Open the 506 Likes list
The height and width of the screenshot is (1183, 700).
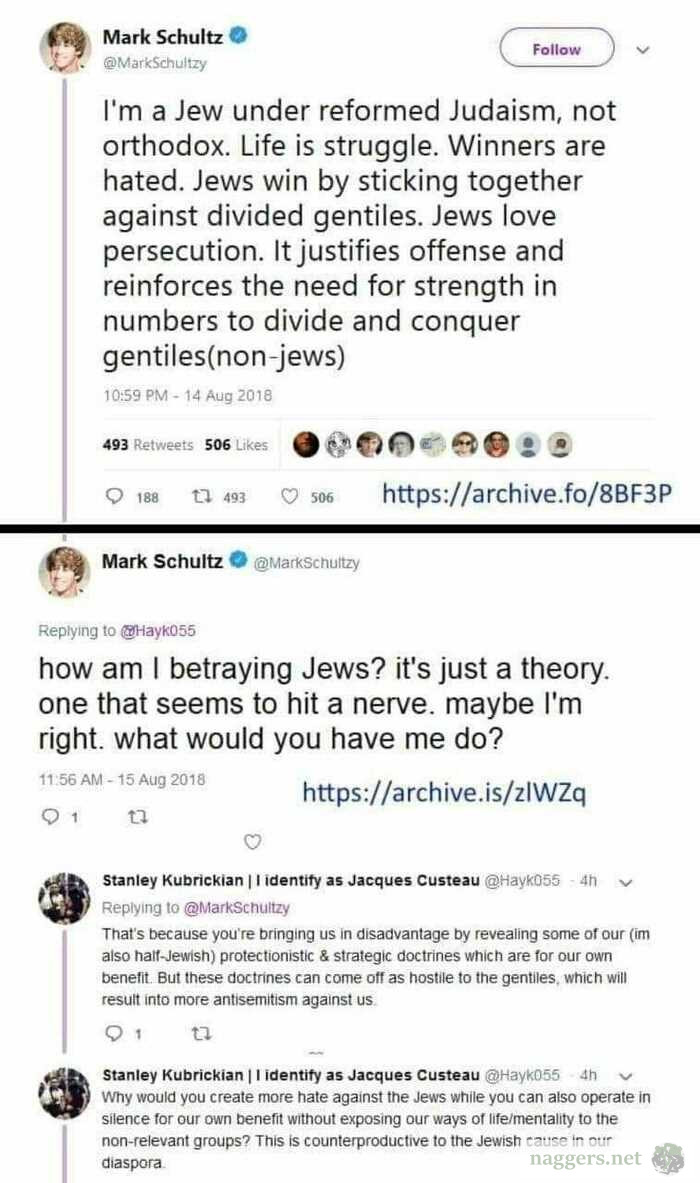[x=236, y=445]
